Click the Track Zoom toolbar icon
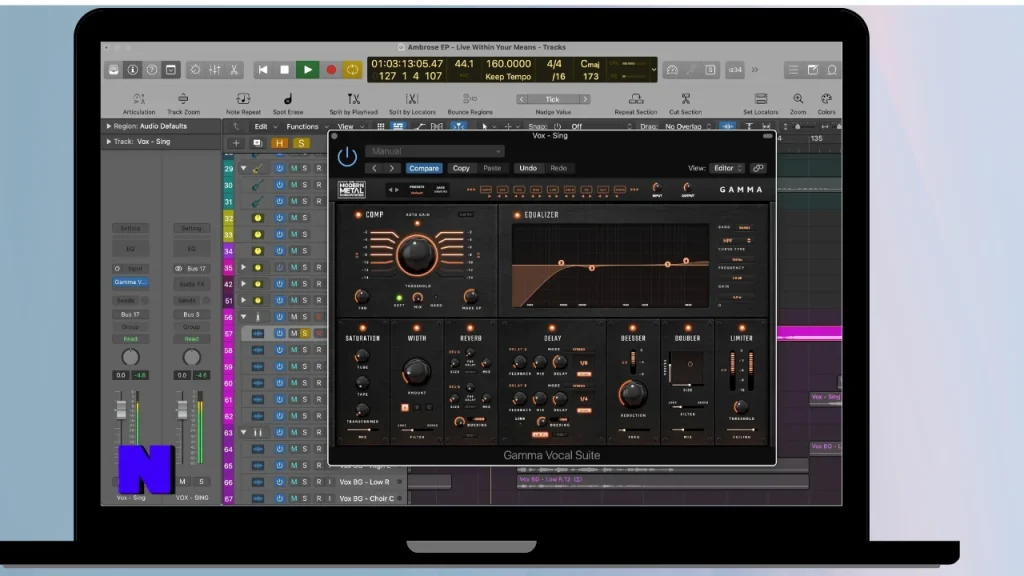This screenshot has width=1024, height=576. click(183, 99)
